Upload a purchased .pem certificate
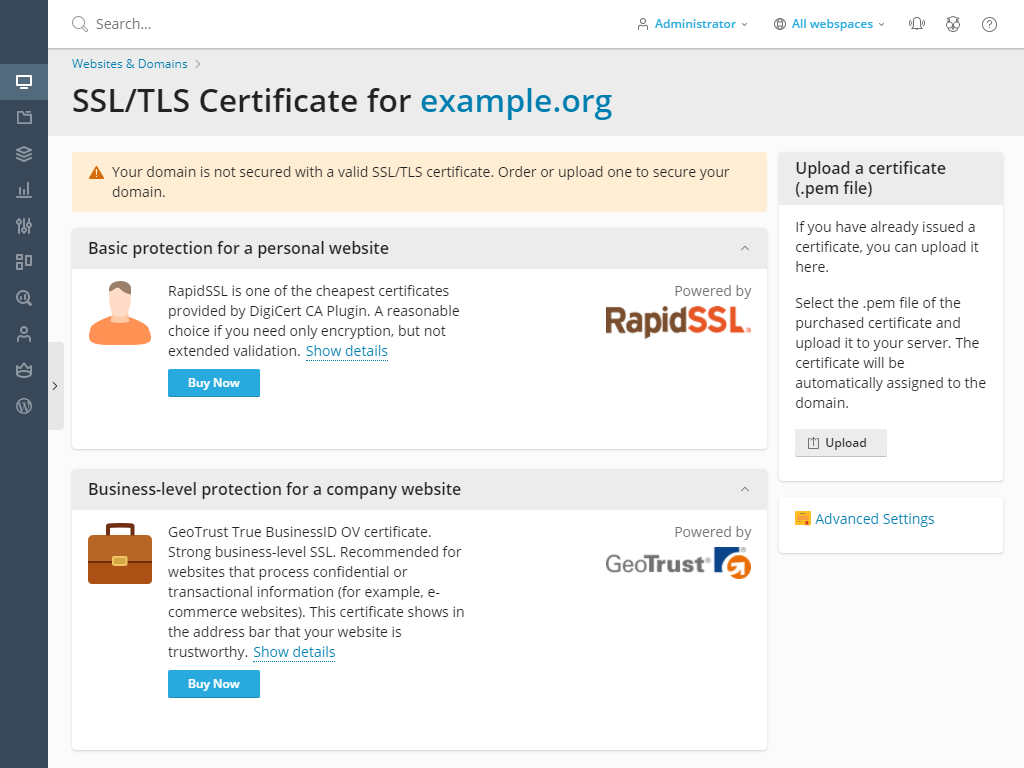Image resolution: width=1024 pixels, height=768 pixels. pos(840,442)
